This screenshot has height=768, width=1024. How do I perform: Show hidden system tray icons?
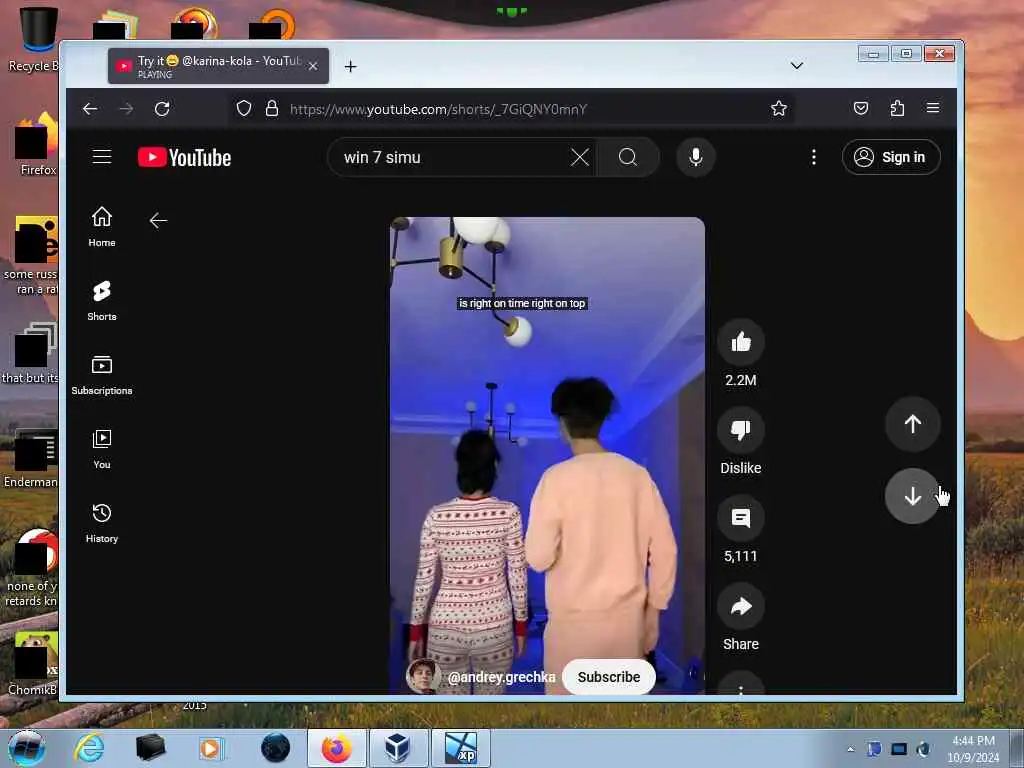point(850,749)
